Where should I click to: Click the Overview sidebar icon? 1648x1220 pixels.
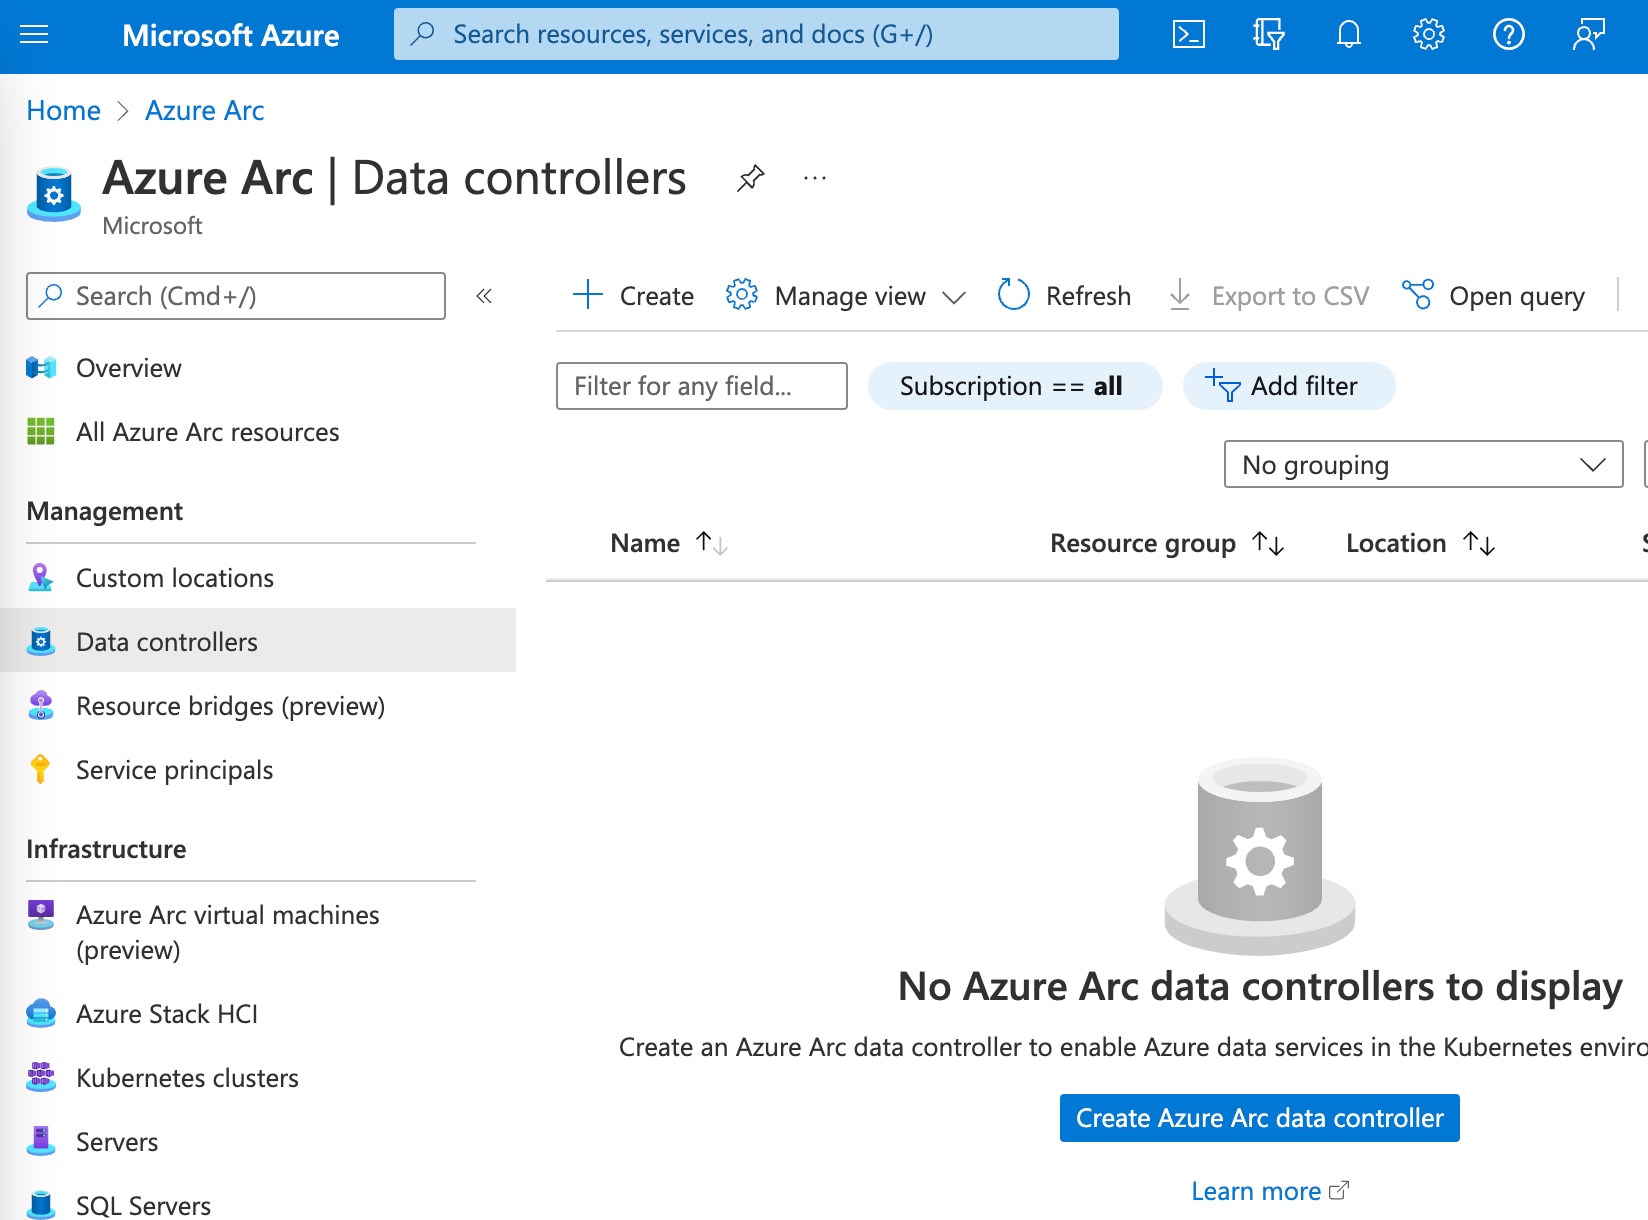(41, 368)
